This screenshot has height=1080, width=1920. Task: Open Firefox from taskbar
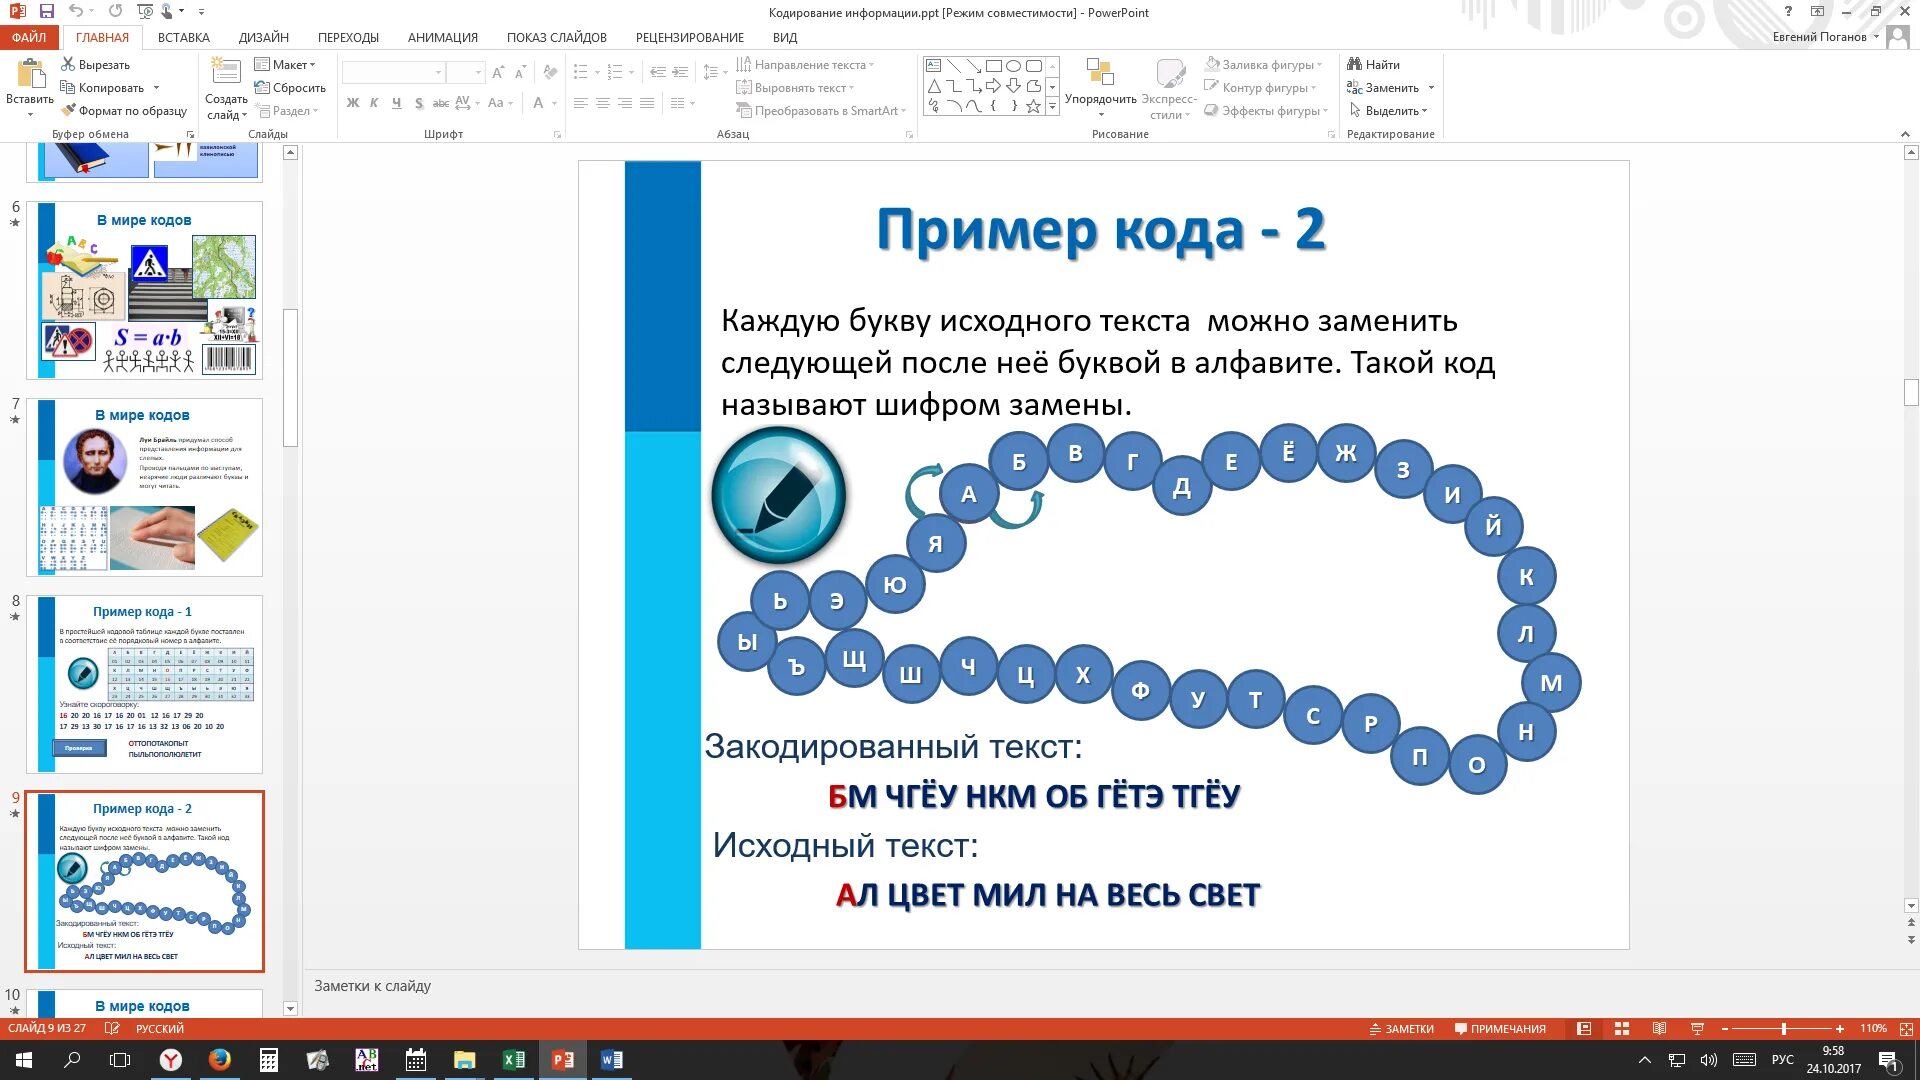[x=220, y=1060]
